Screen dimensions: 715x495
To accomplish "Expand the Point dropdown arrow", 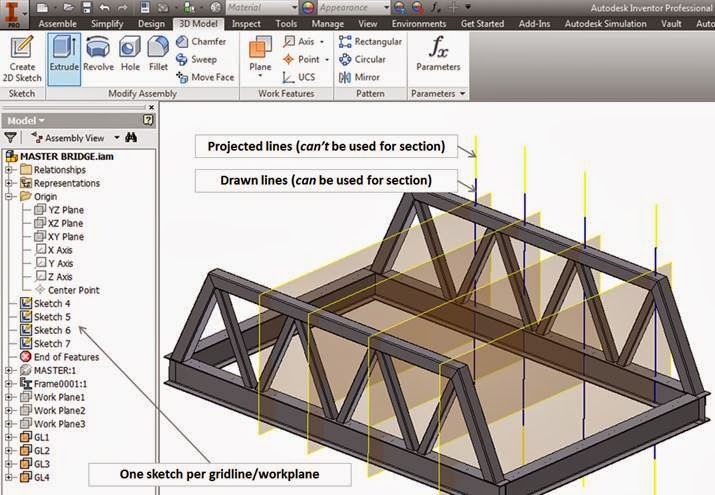I will 327,60.
